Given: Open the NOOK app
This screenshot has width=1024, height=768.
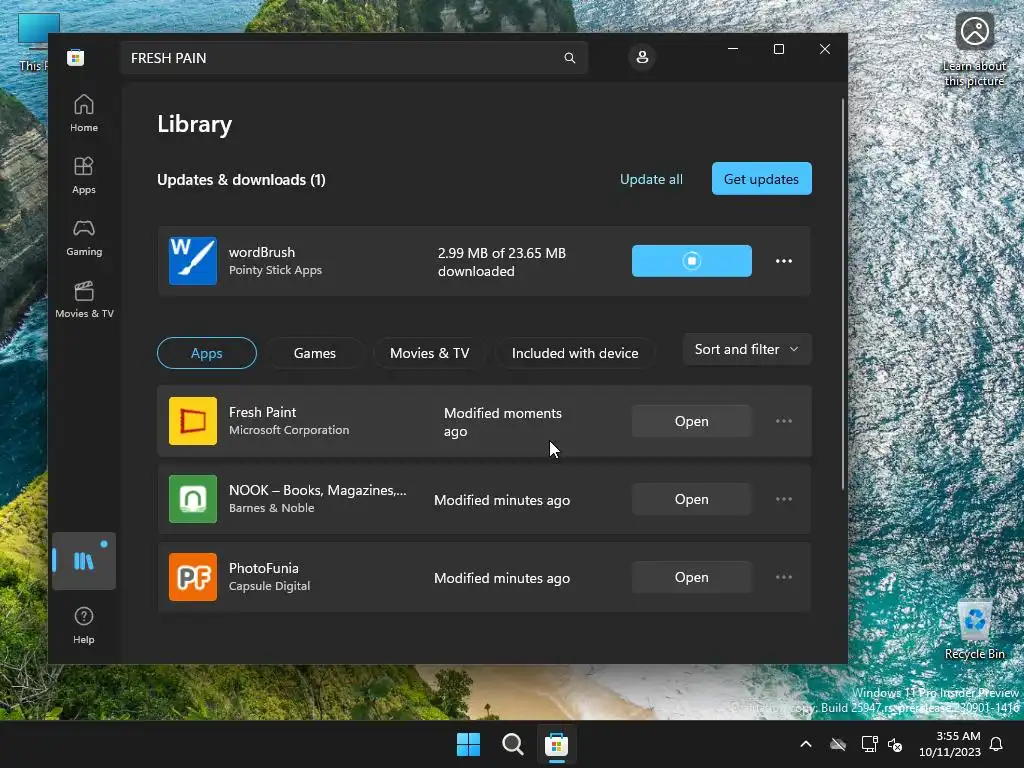Looking at the screenshot, I should pyautogui.click(x=692, y=499).
